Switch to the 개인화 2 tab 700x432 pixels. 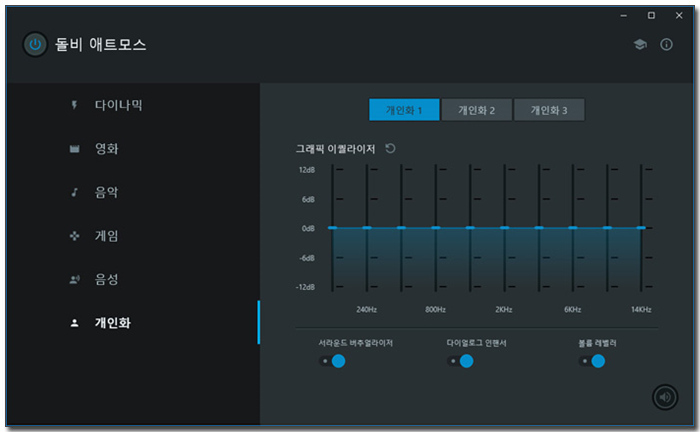[x=476, y=110]
